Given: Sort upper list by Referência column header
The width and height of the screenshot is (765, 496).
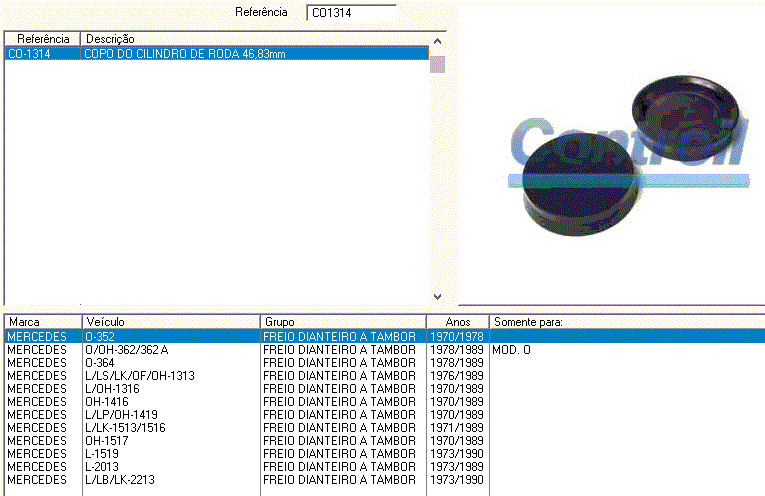Looking at the screenshot, I should (43, 38).
